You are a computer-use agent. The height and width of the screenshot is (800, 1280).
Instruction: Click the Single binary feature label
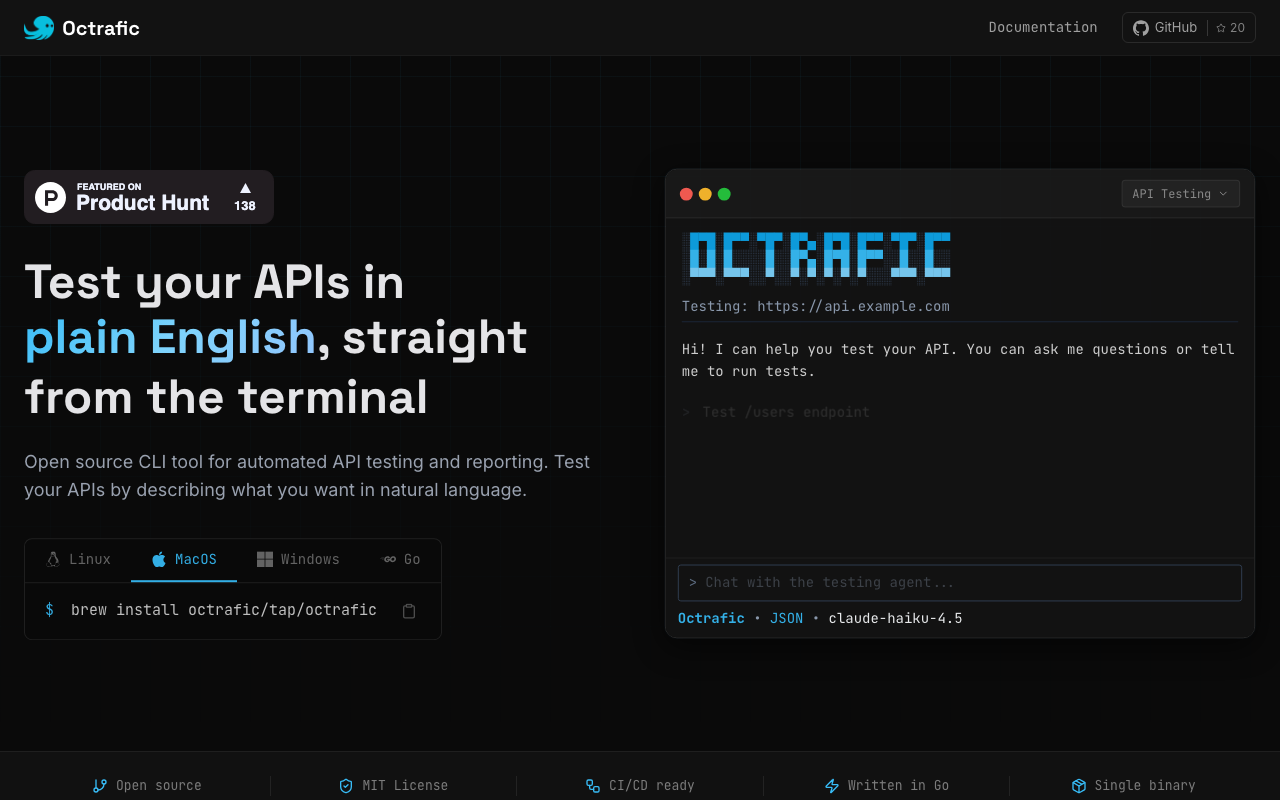1145,786
